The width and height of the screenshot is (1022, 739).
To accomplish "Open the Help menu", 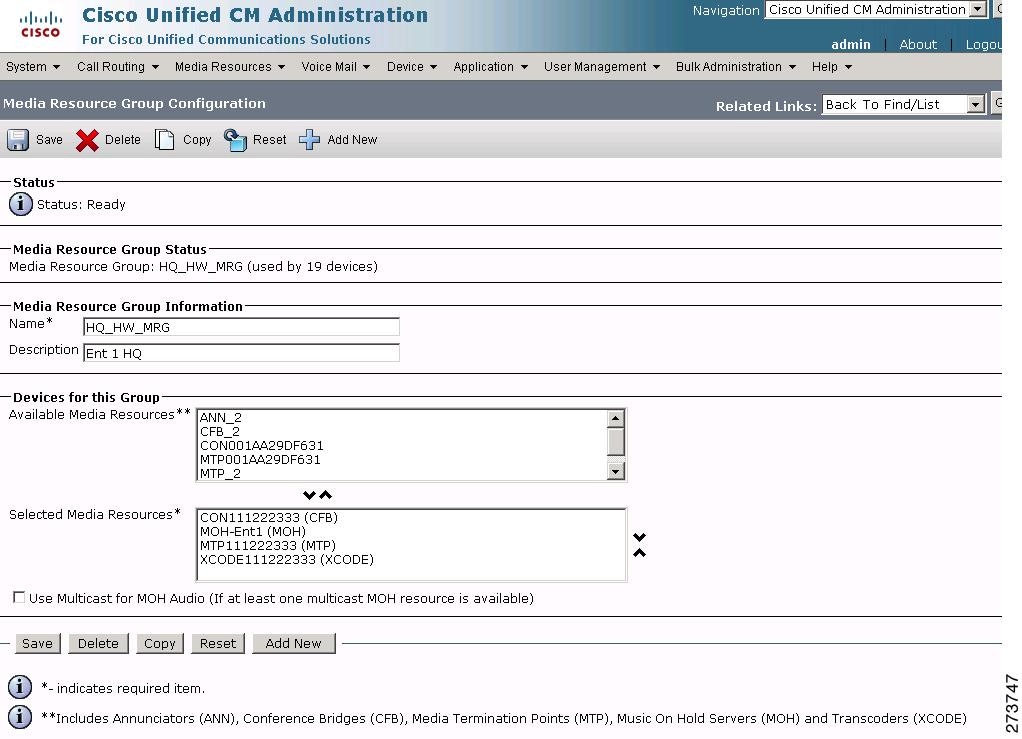I will [x=832, y=66].
